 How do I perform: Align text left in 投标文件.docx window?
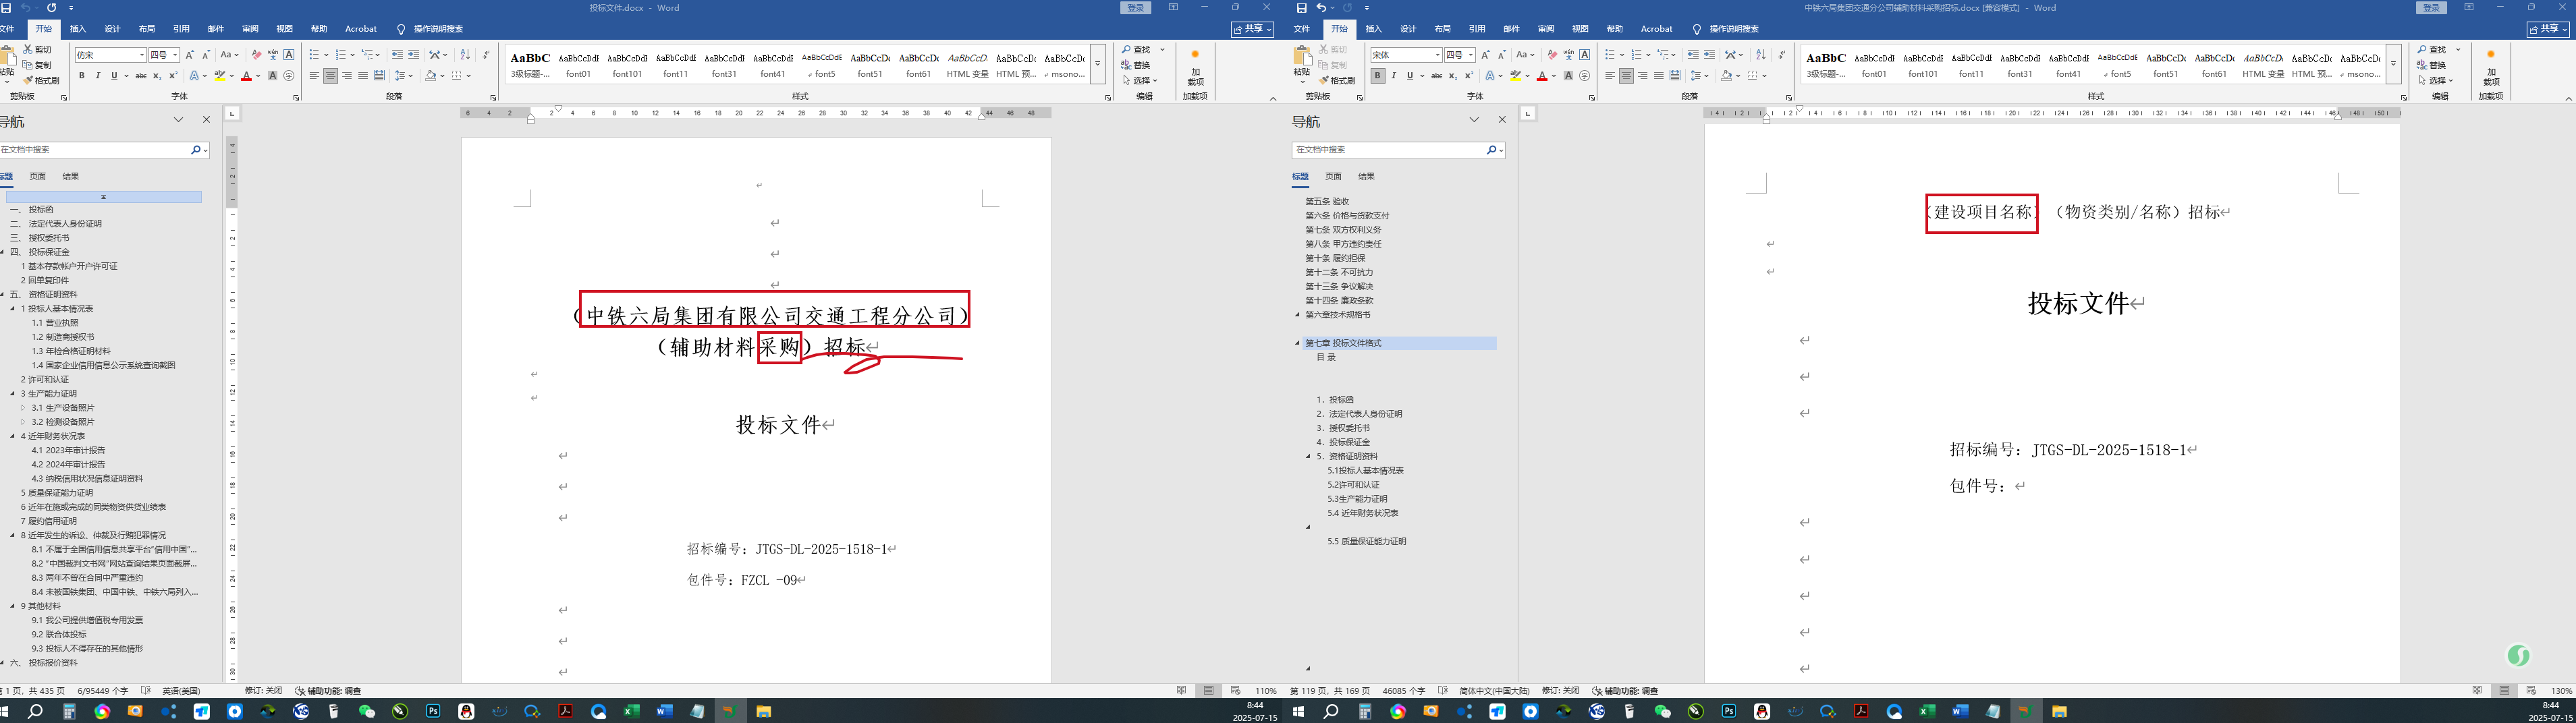point(314,76)
